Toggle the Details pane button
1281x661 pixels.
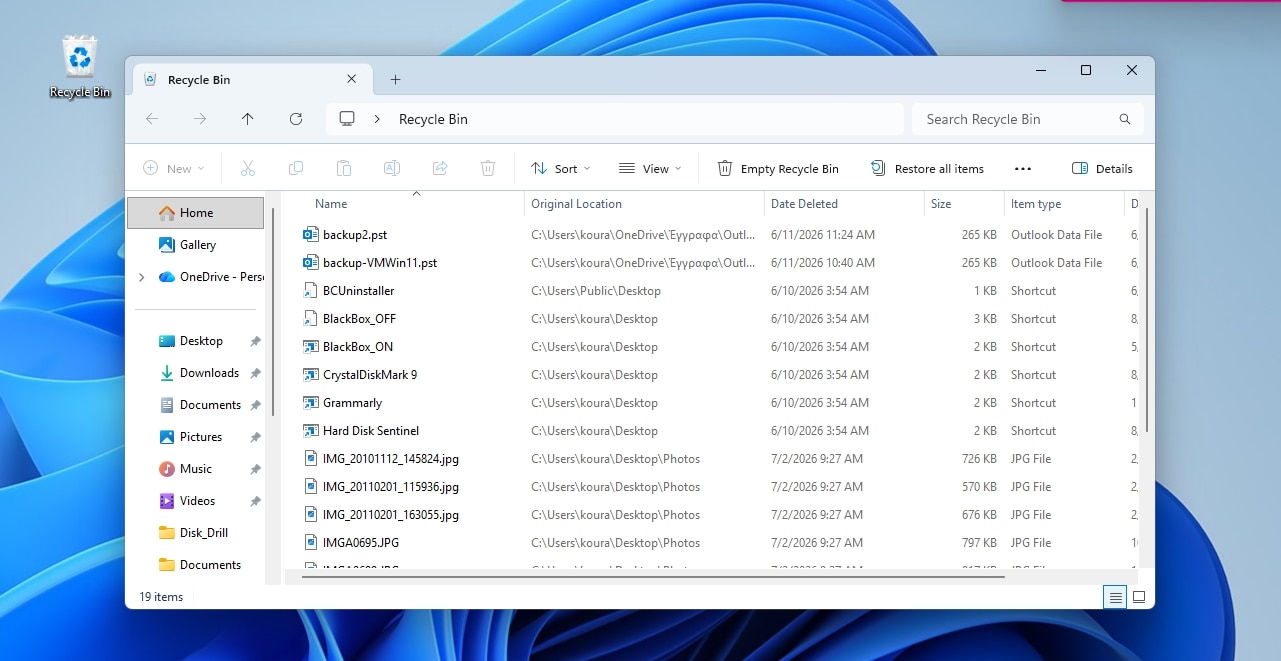tap(1102, 168)
